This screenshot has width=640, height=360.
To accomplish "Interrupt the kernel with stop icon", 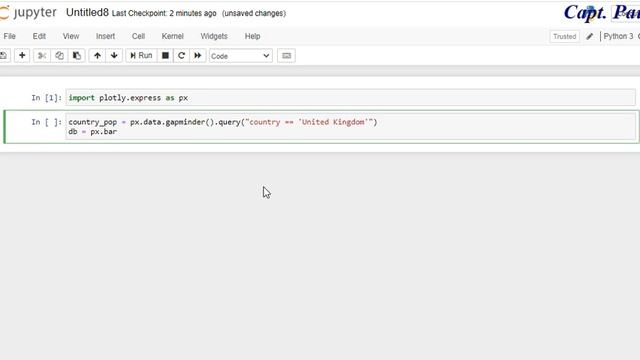I will (x=165, y=56).
